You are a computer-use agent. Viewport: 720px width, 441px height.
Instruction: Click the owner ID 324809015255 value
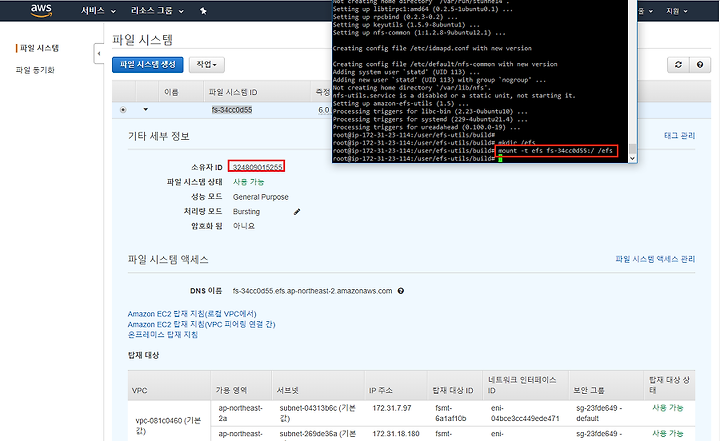tap(257, 167)
